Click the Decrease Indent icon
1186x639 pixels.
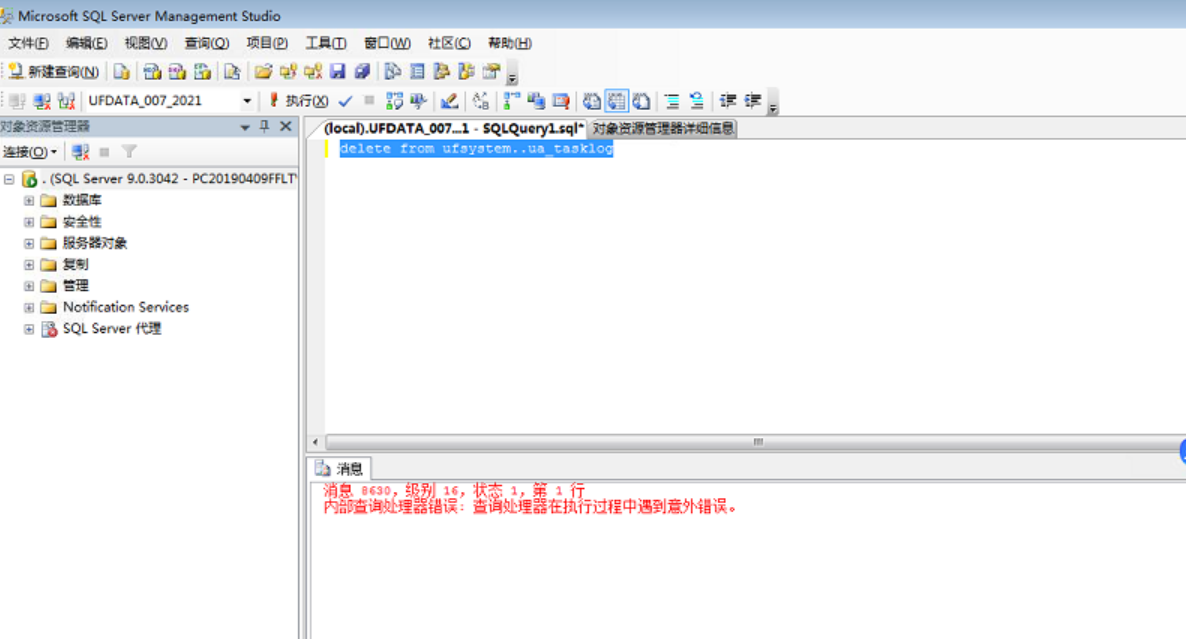728,101
